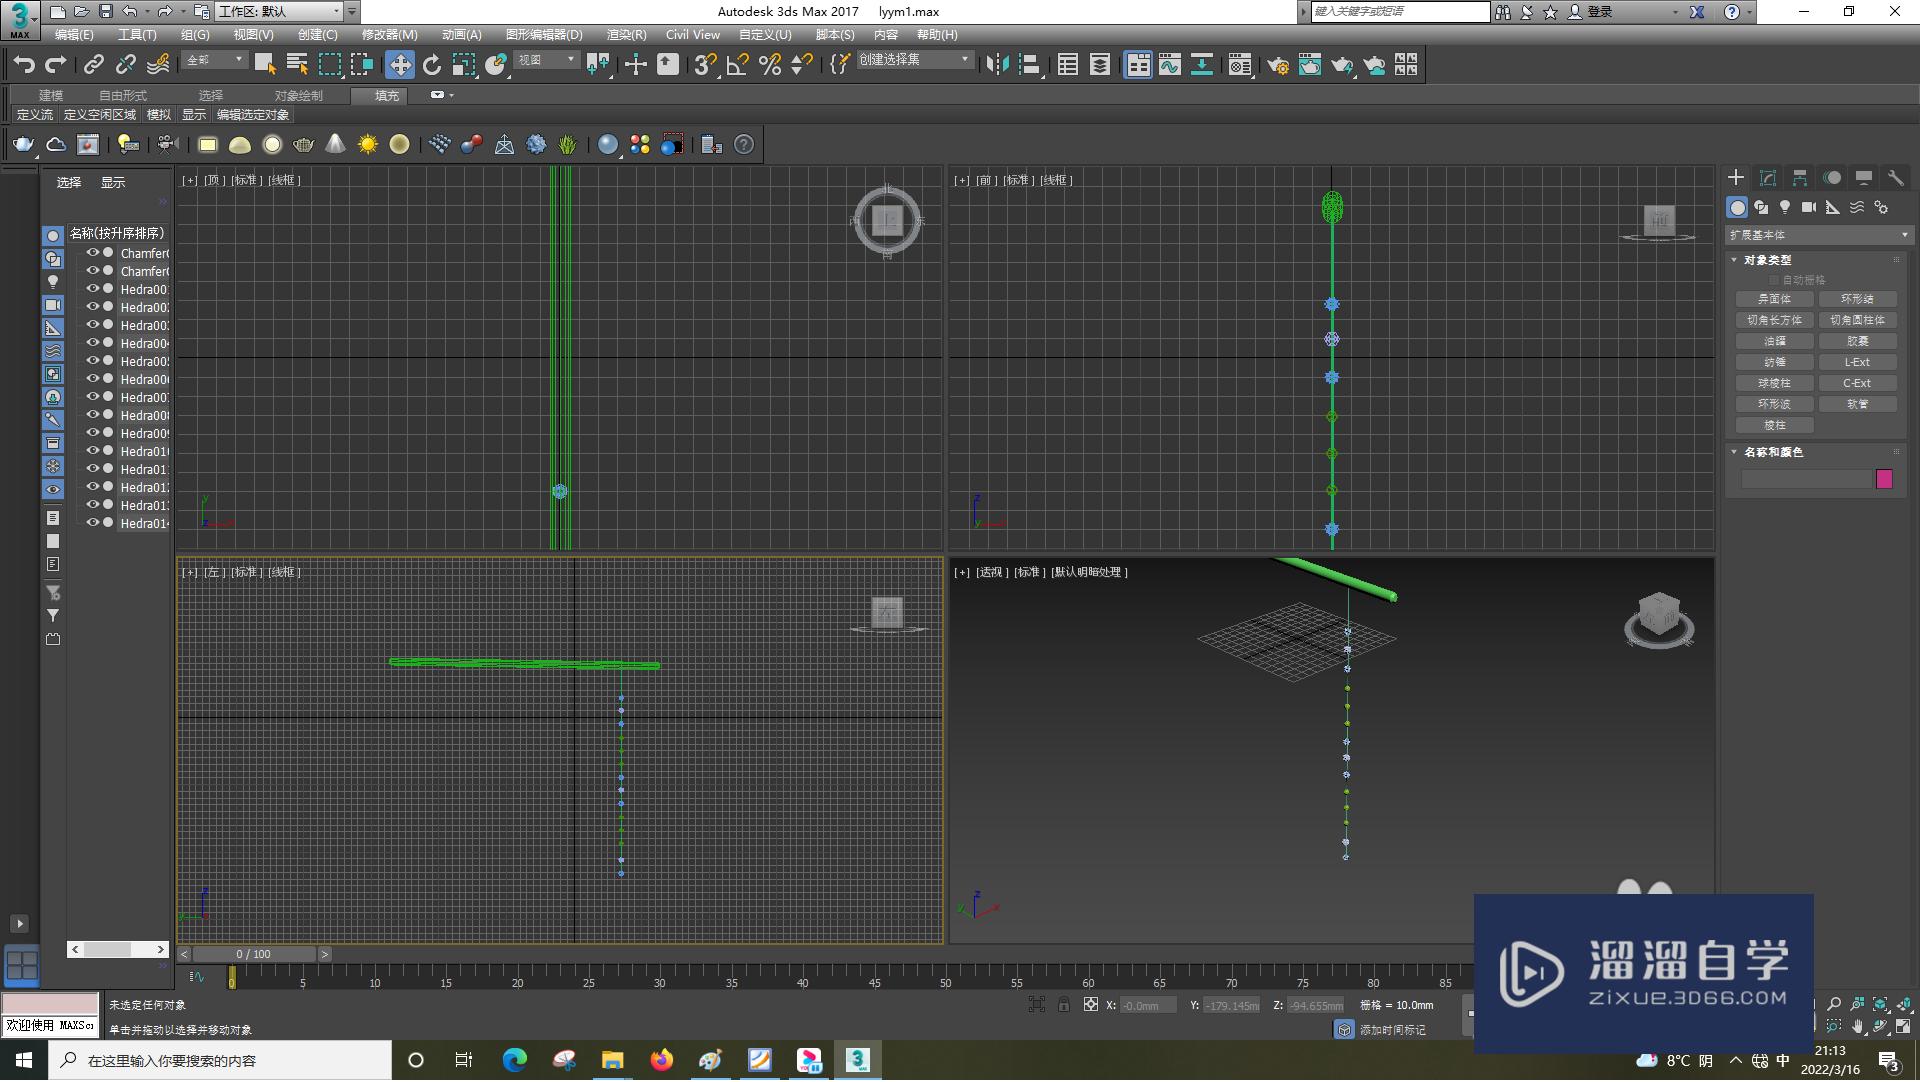Open the Modify panel tab

pos(1768,178)
